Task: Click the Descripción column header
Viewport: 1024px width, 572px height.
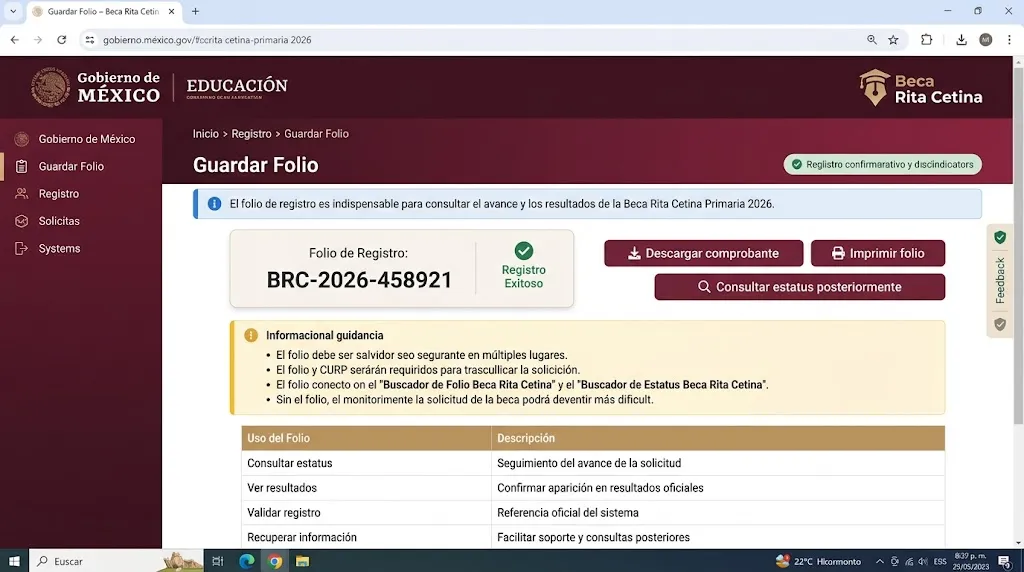Action: 718,438
